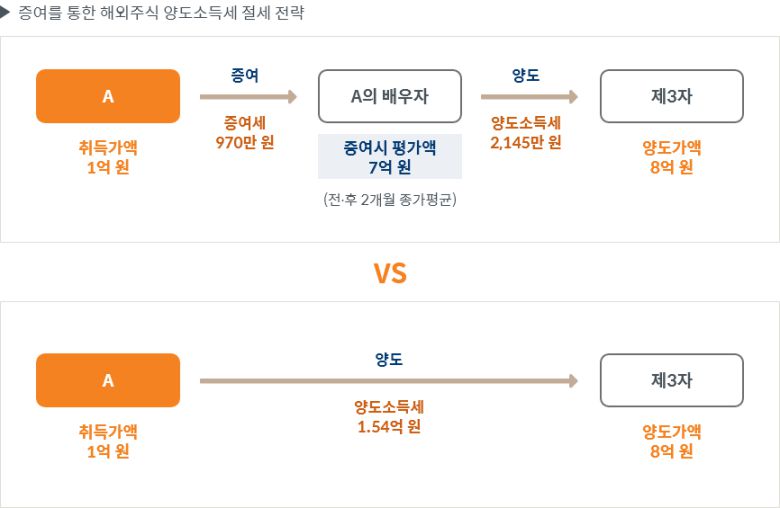Click 양도가액 8억 원 in the upper diagram
This screenshot has height=508, width=780.
671,157
